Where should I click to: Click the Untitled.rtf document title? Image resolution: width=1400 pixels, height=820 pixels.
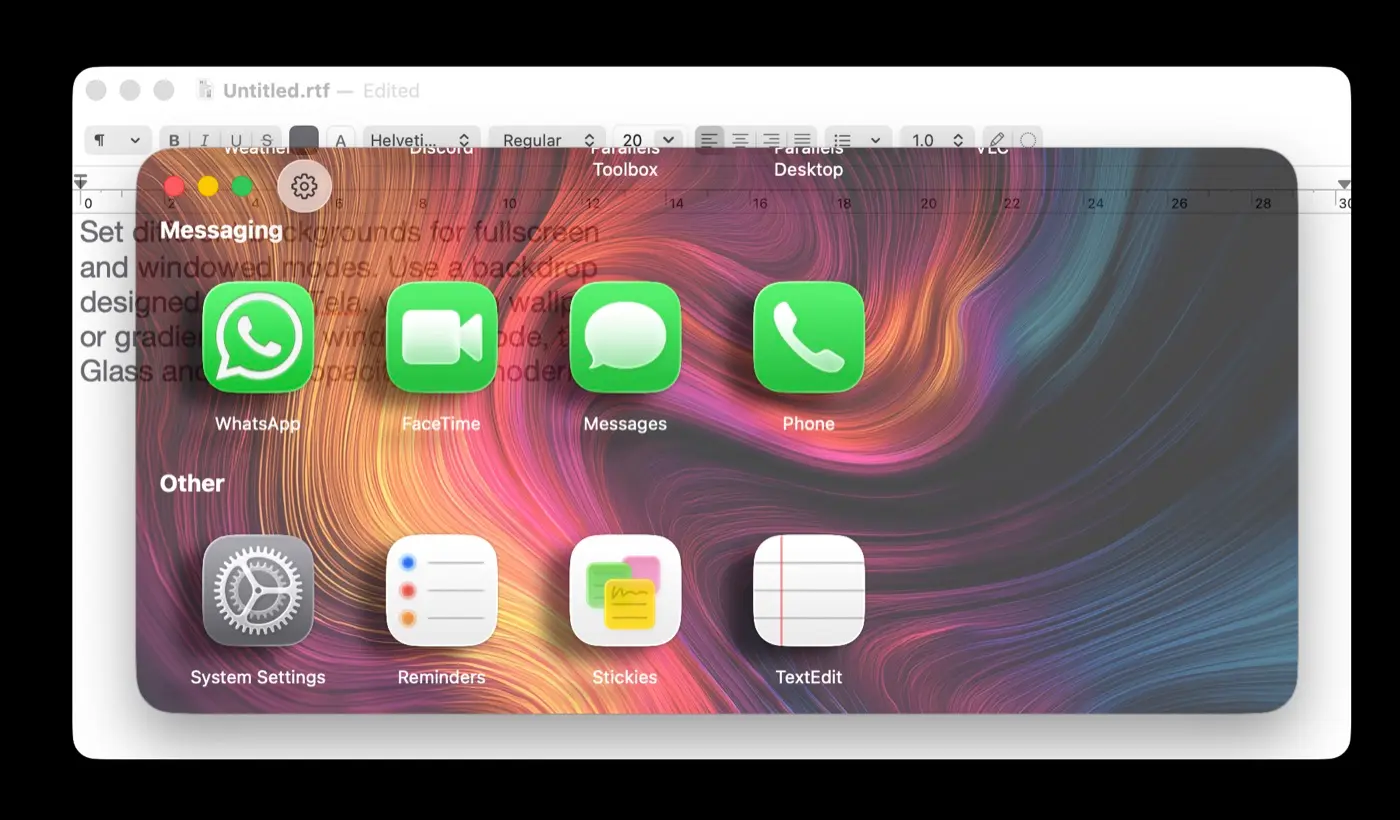click(276, 90)
